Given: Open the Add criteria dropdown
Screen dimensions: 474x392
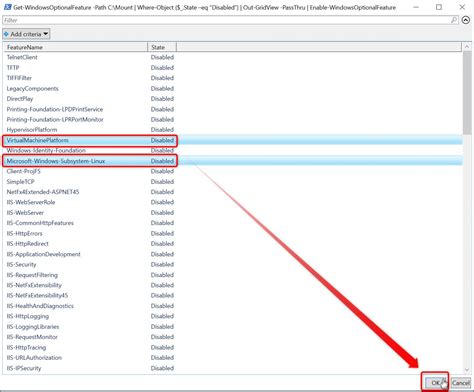Looking at the screenshot, I should [x=26, y=34].
